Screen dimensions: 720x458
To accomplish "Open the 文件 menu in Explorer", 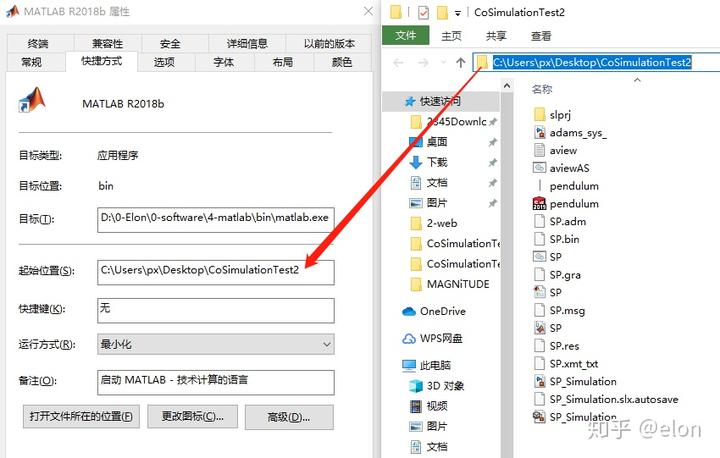I will (x=405, y=35).
